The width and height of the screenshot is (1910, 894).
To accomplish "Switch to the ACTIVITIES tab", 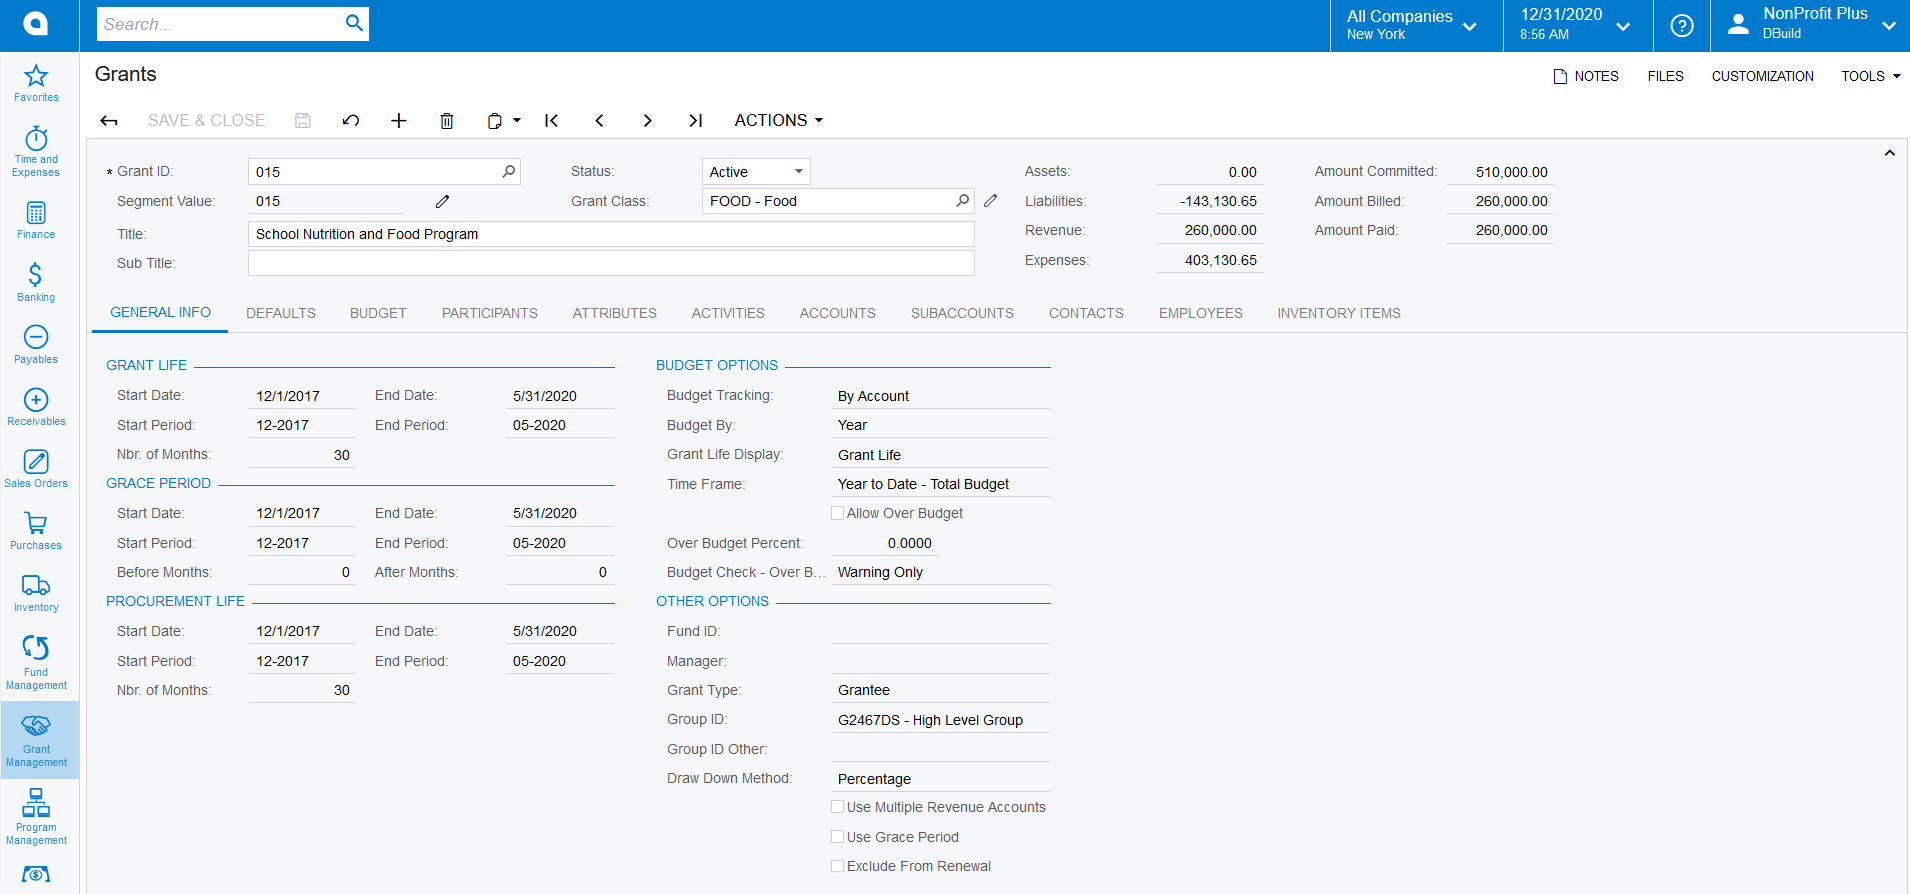I will 728,313.
